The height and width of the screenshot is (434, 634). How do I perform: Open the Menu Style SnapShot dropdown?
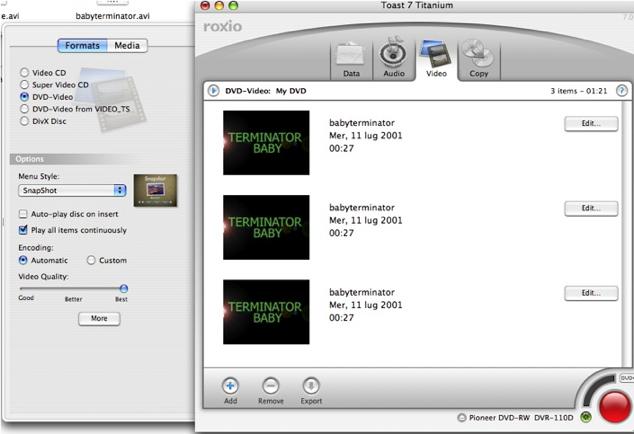(72, 190)
